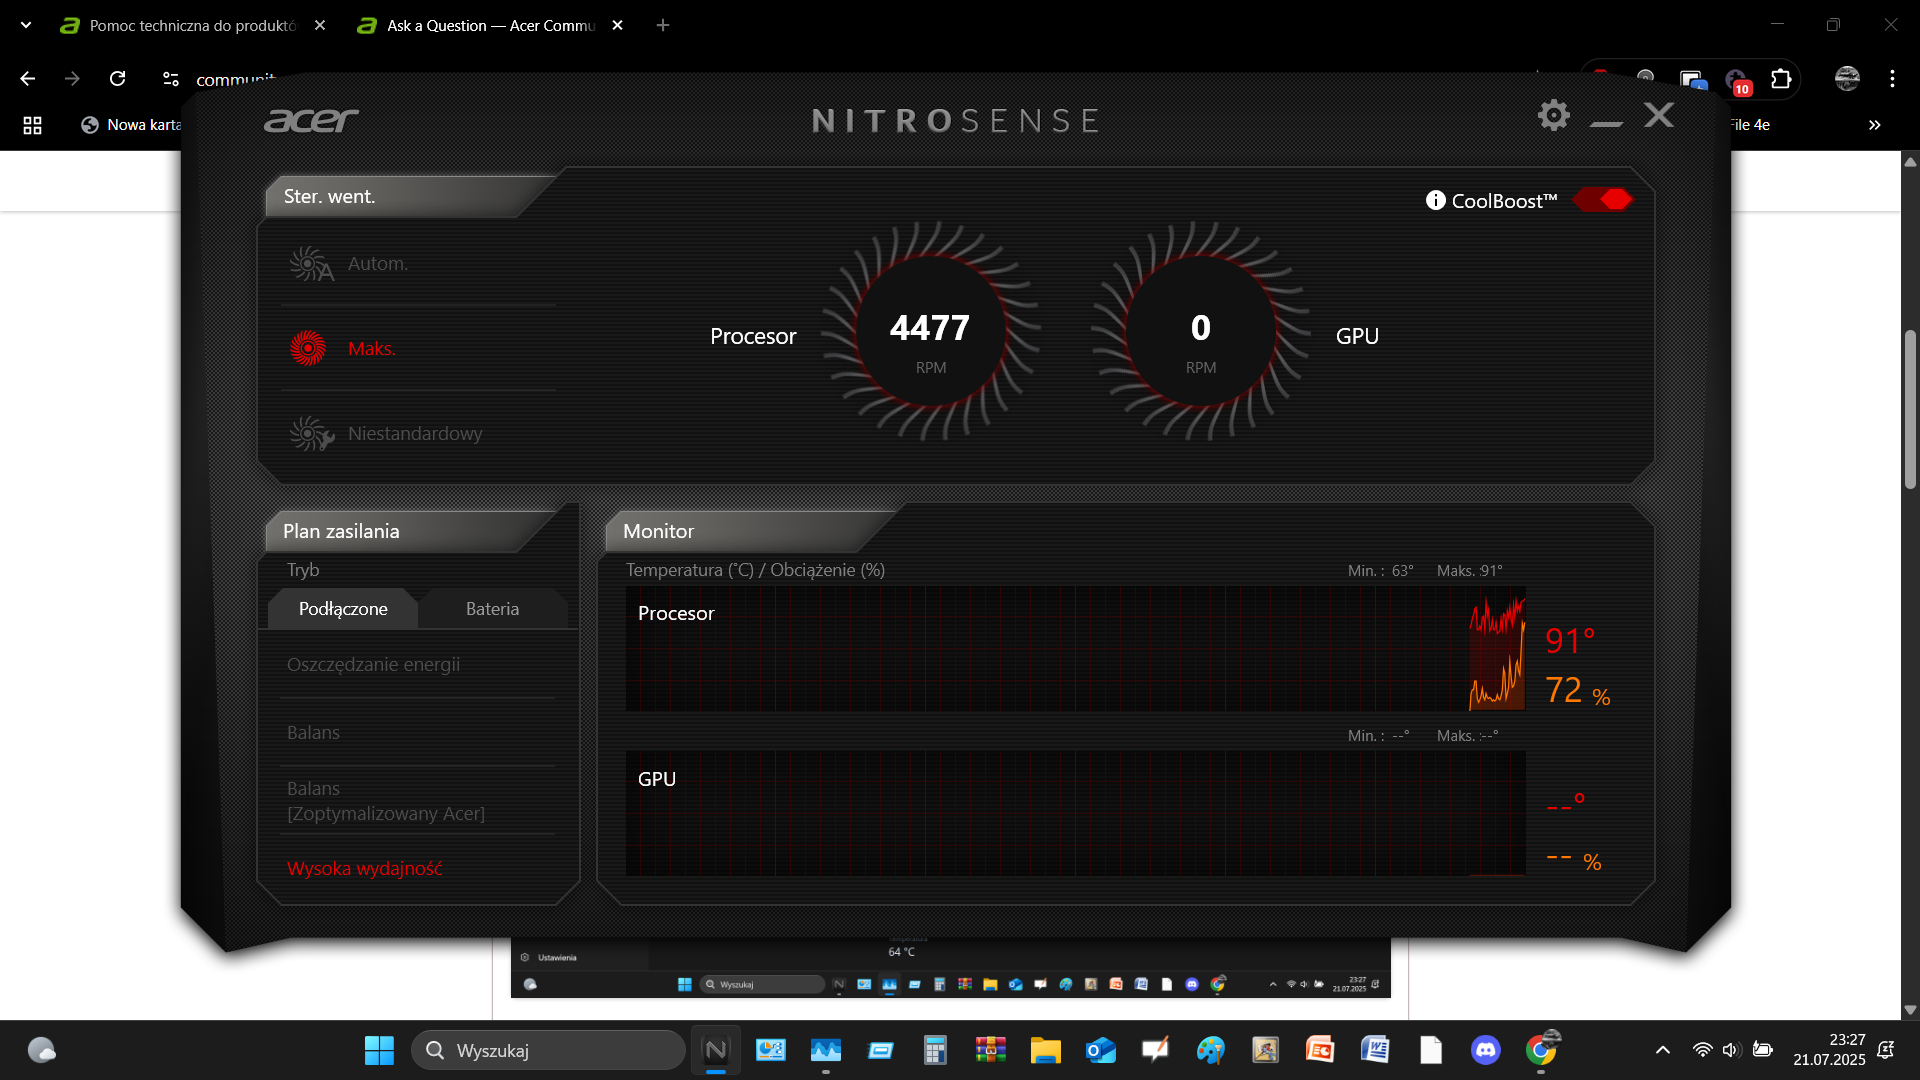This screenshot has height=1080, width=1920.
Task: Open the Nowa karta bookmark
Action: 131,125
